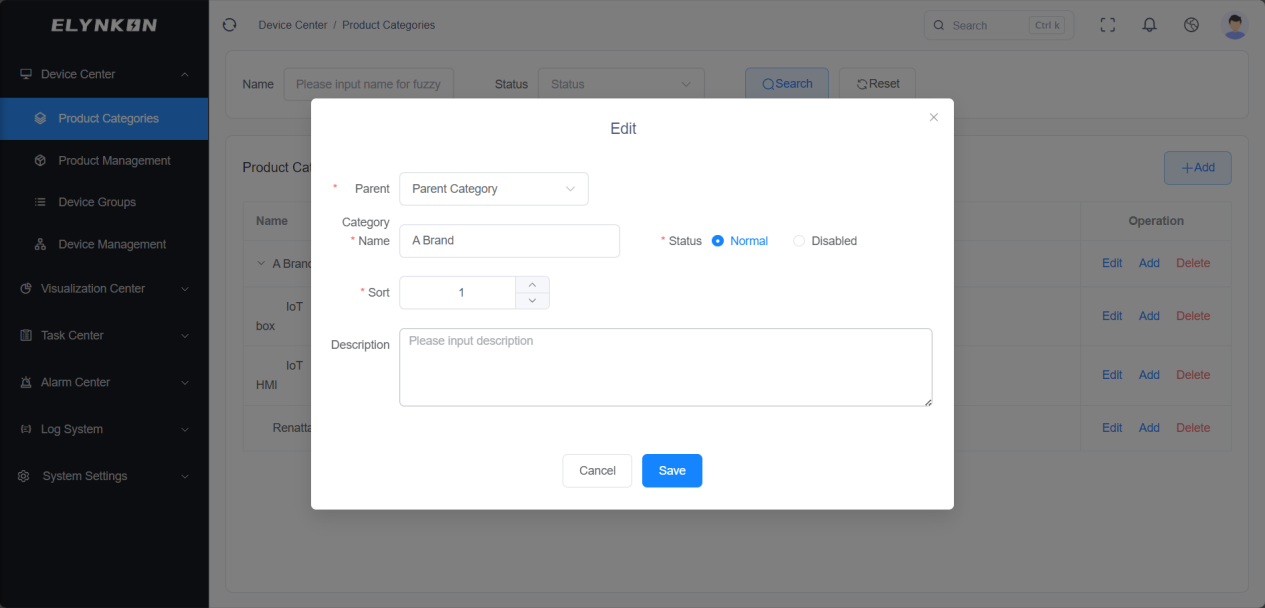Click Add in the Renatta row
Viewport: 1265px width, 608px height.
1149,428
